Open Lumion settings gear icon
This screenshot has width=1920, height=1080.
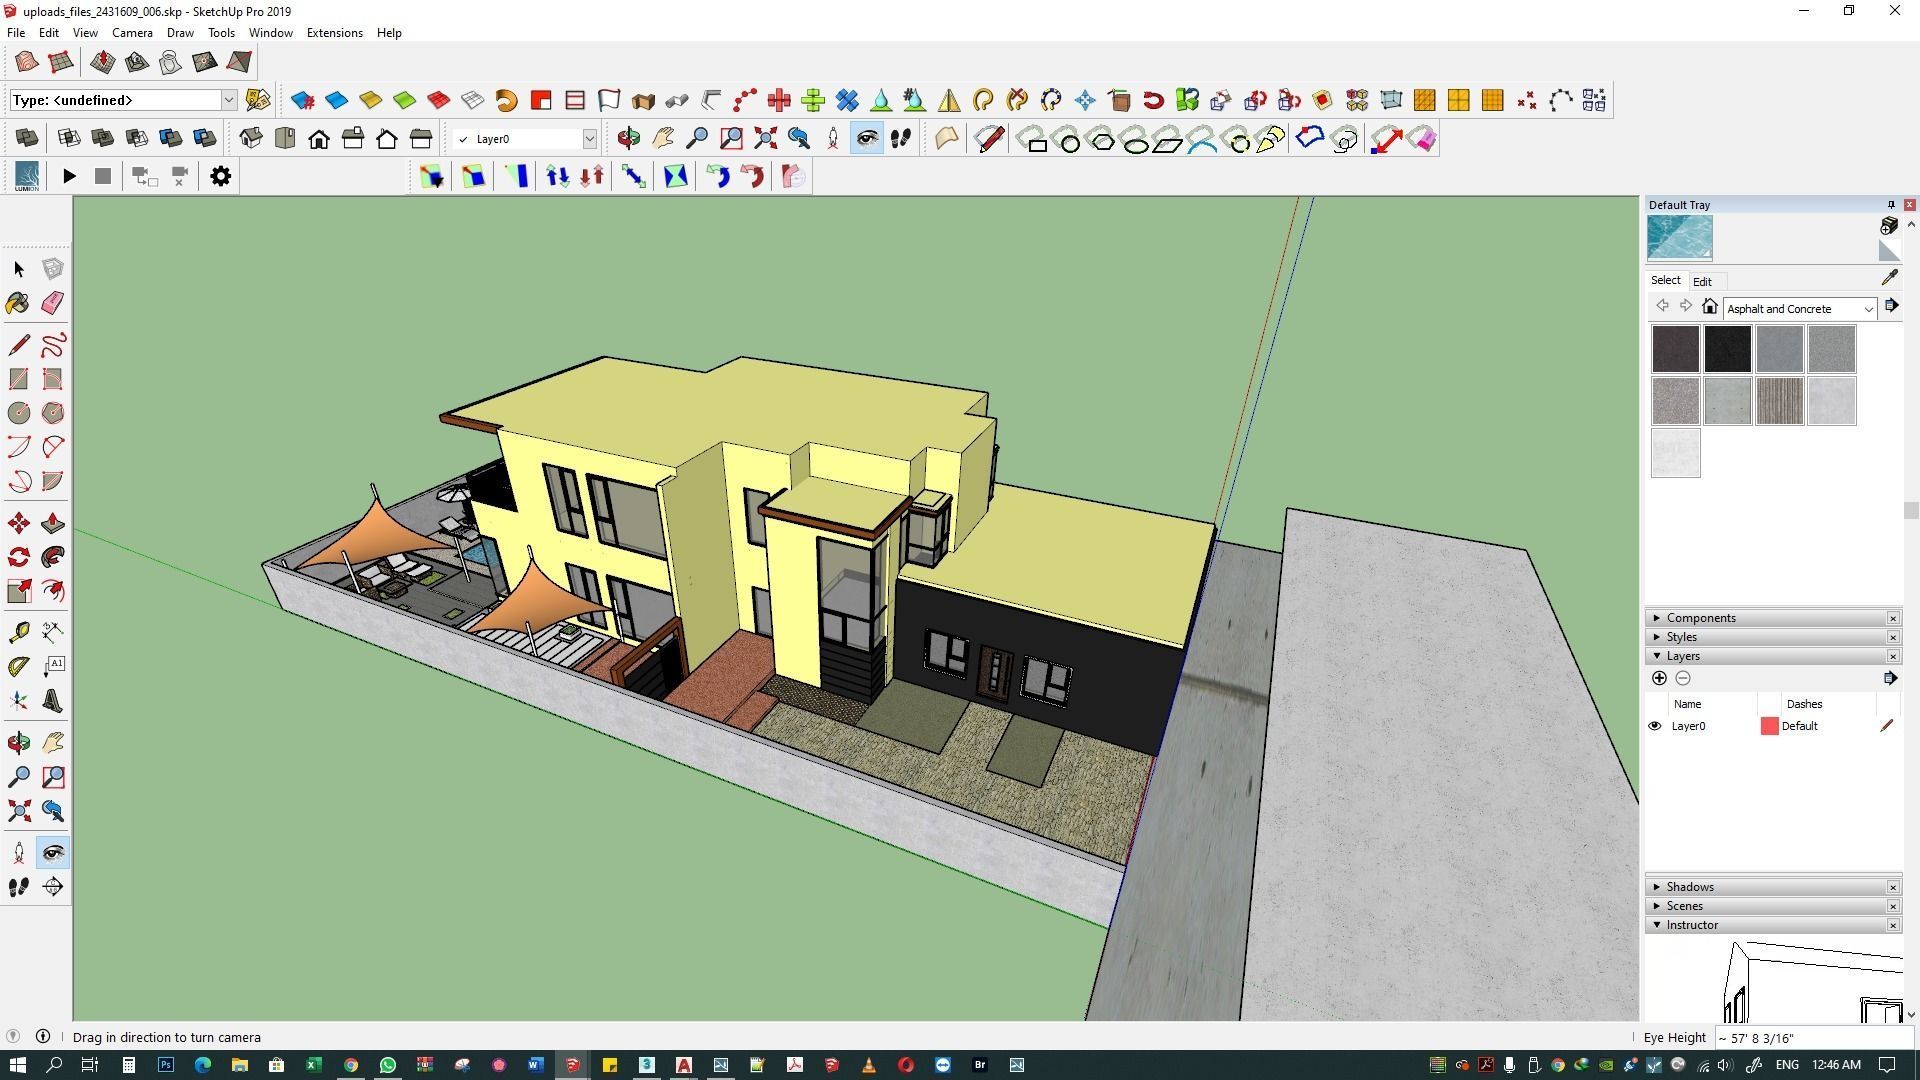(x=220, y=176)
